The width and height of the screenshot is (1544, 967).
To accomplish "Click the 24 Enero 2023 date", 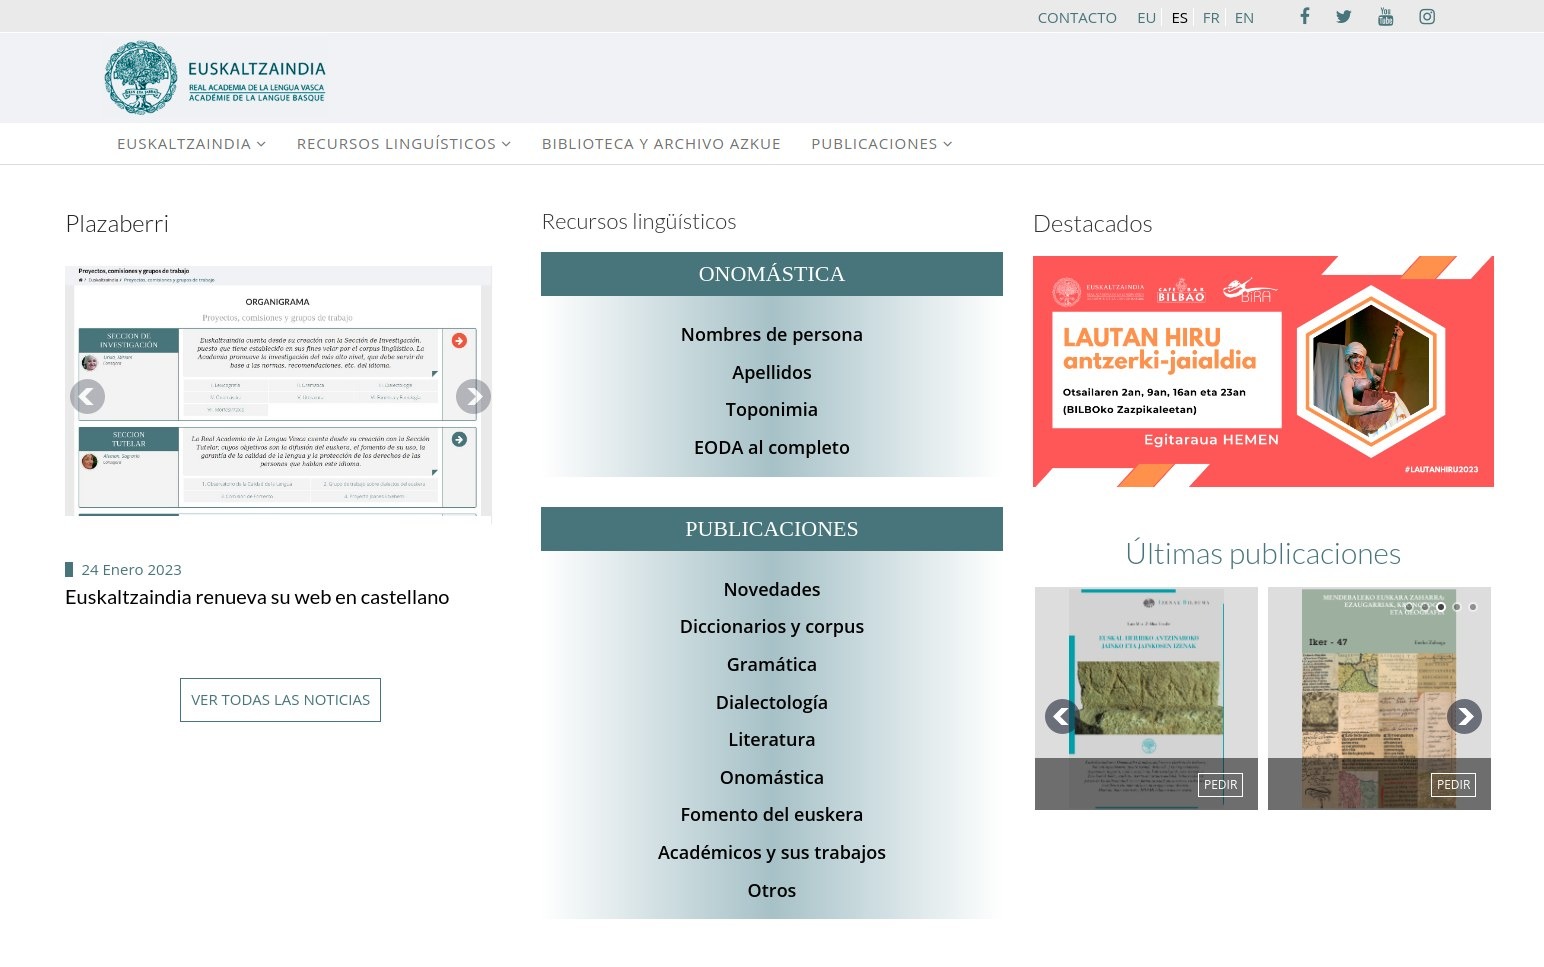I will (x=131, y=570).
